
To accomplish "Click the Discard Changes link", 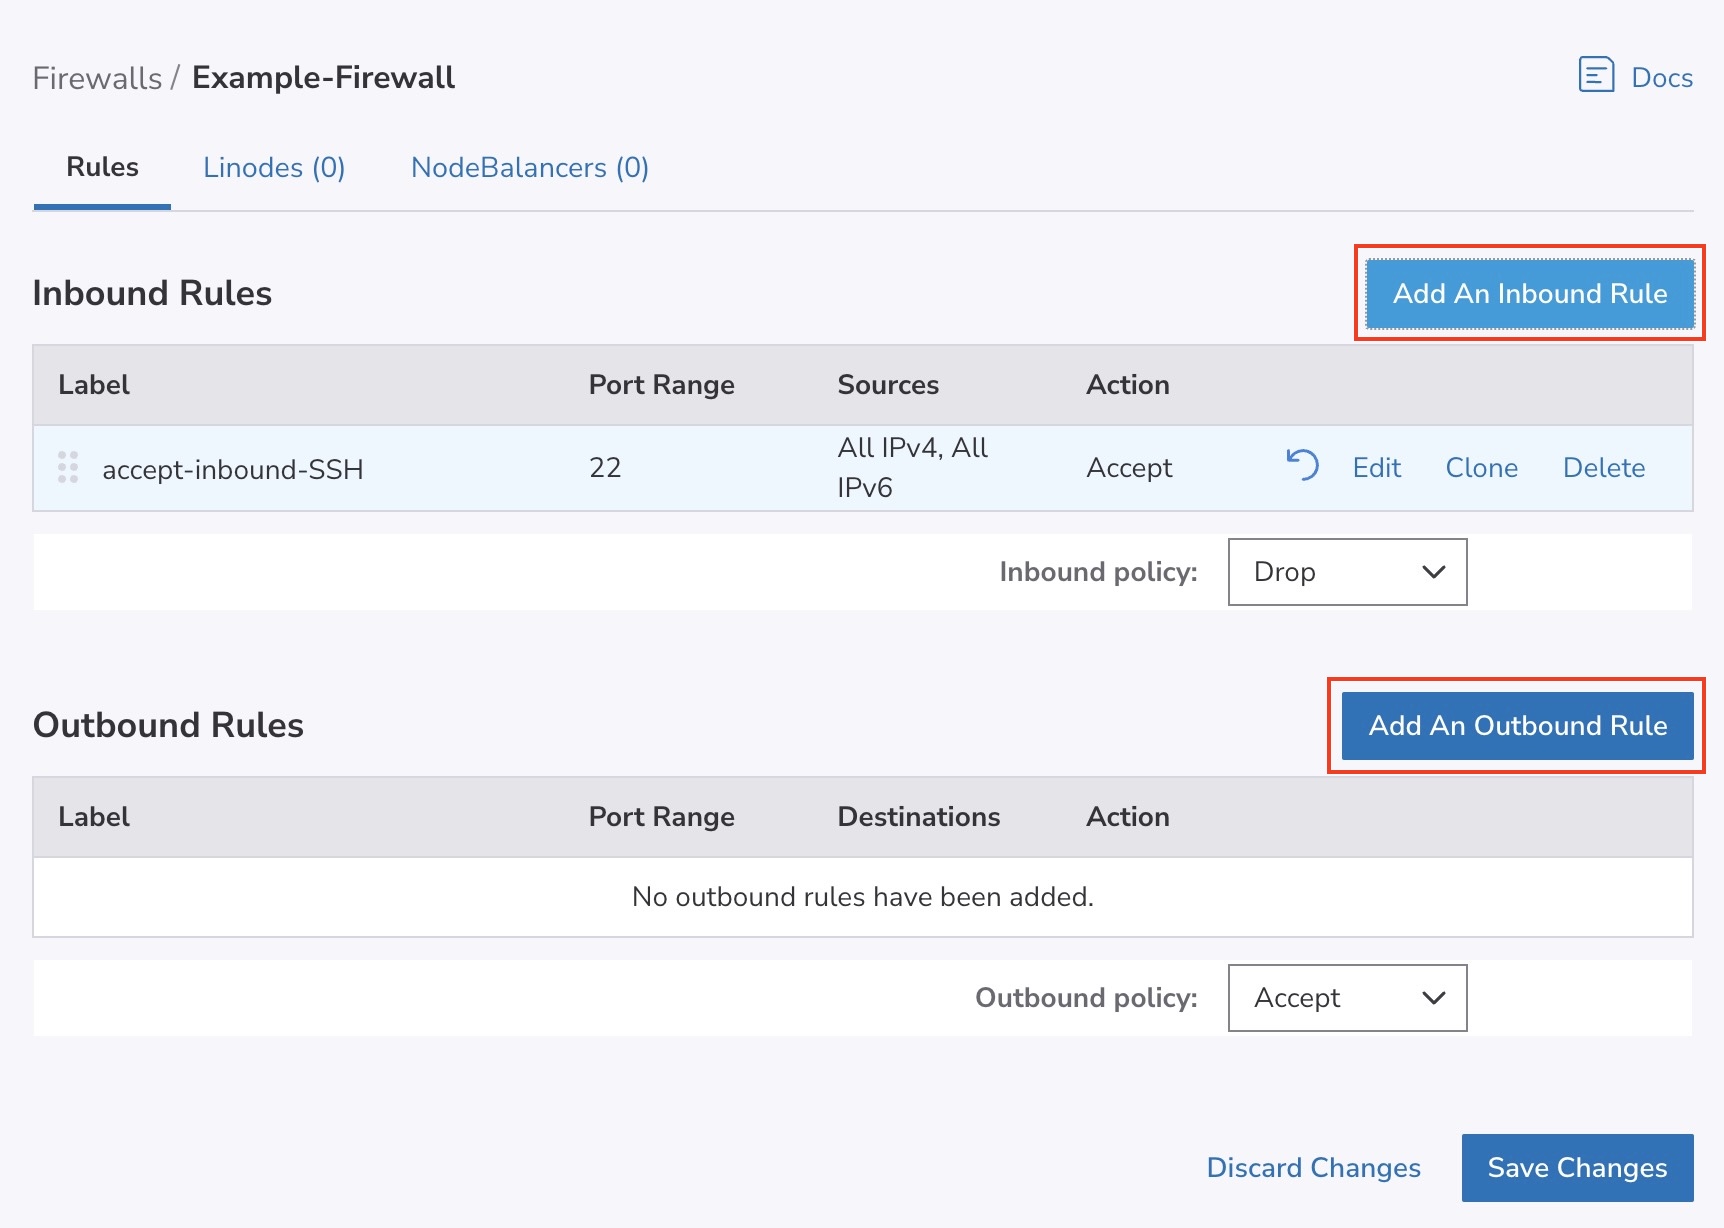I will click(x=1313, y=1167).
